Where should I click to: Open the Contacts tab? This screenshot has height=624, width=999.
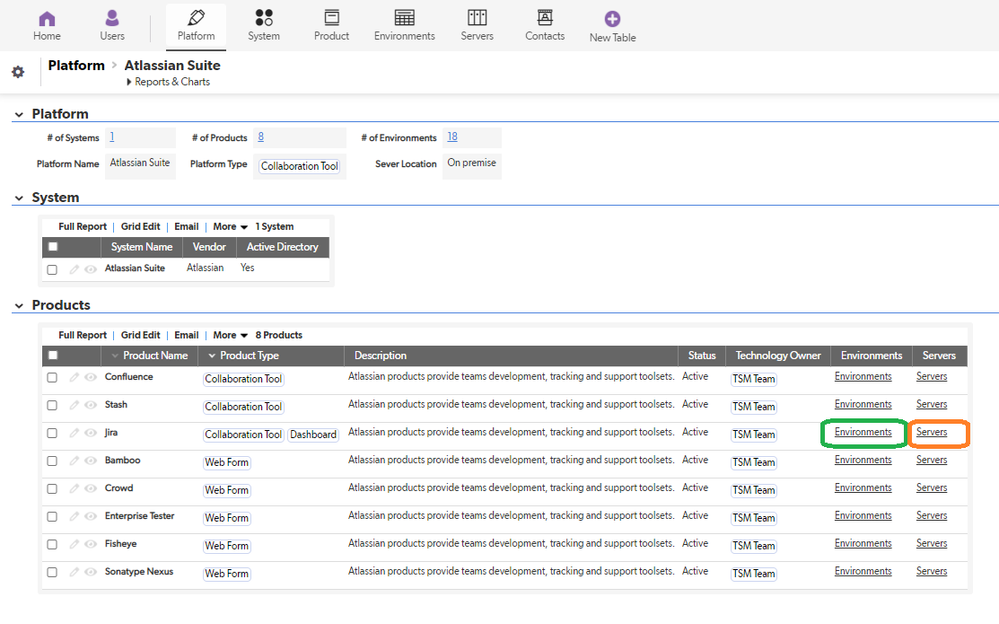click(545, 25)
